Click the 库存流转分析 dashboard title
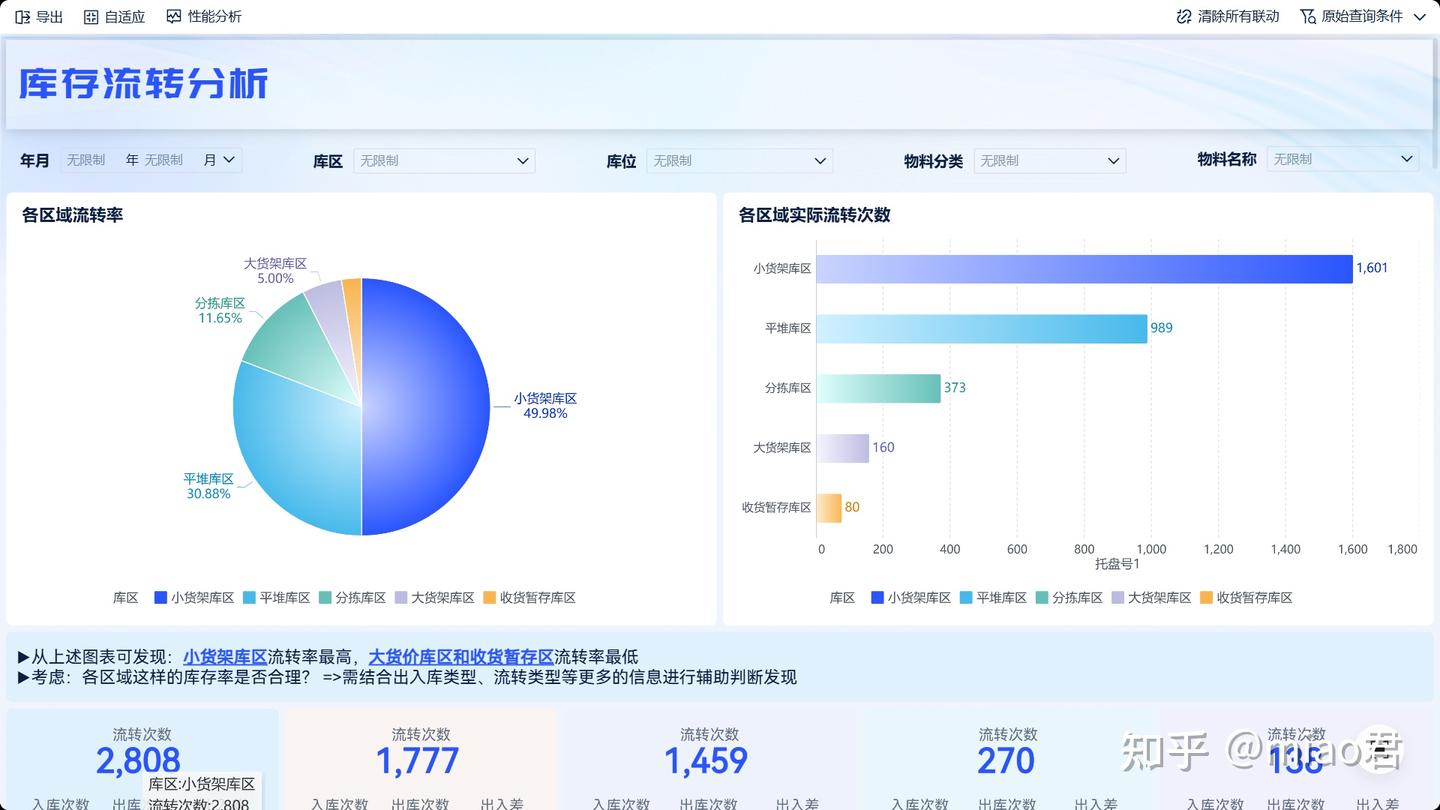The height and width of the screenshot is (810, 1440). 144,83
